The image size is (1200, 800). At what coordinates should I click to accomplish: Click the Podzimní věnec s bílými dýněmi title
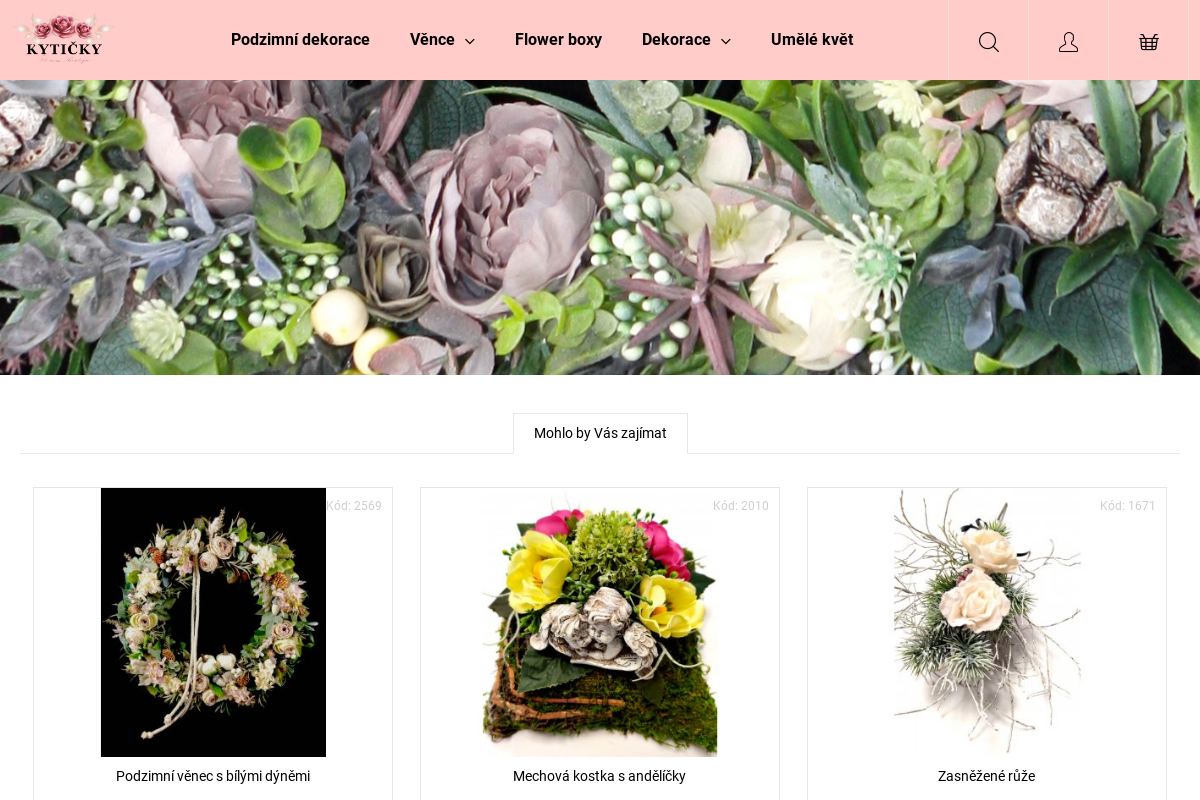click(213, 776)
